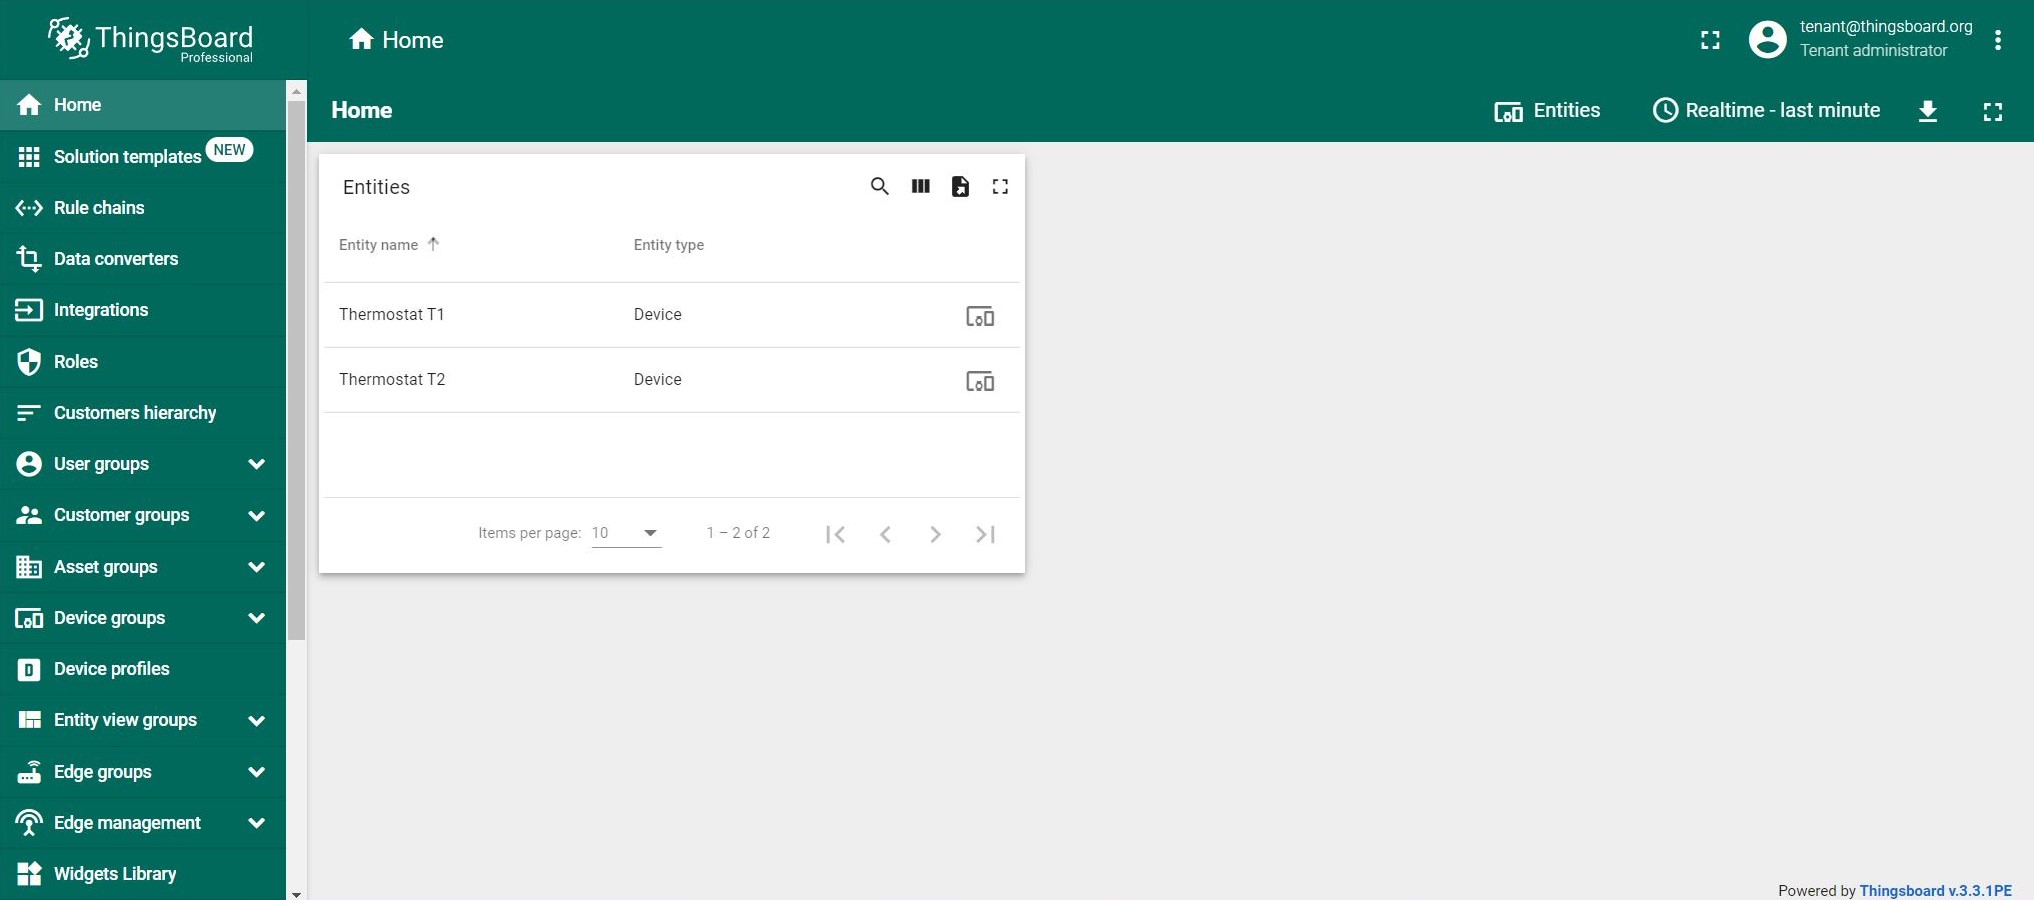Export the Entities table data
Screen dimensions: 2034x900
(960, 187)
